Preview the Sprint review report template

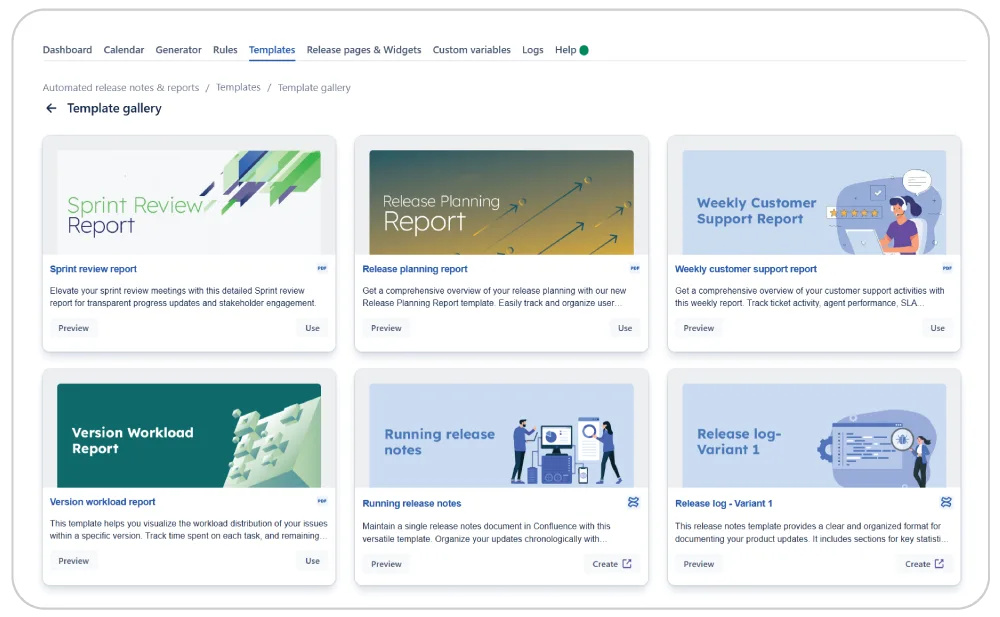coord(74,328)
